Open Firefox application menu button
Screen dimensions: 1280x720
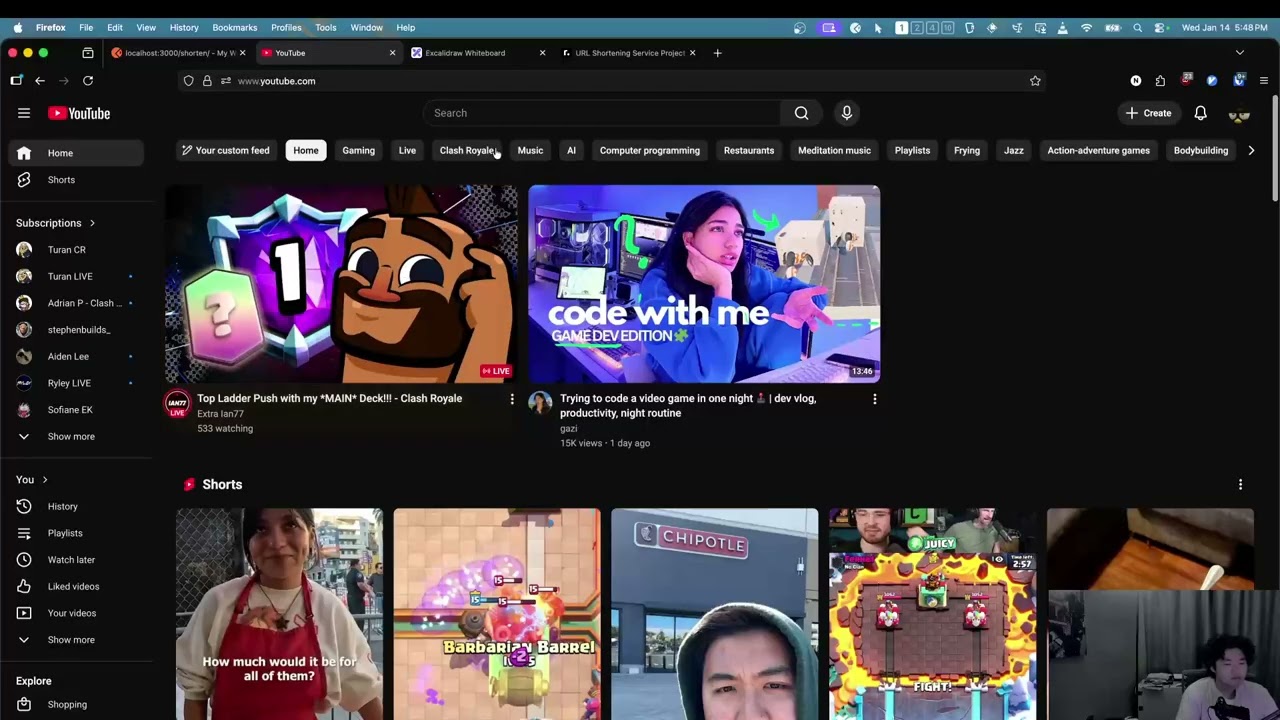pos(1264,81)
